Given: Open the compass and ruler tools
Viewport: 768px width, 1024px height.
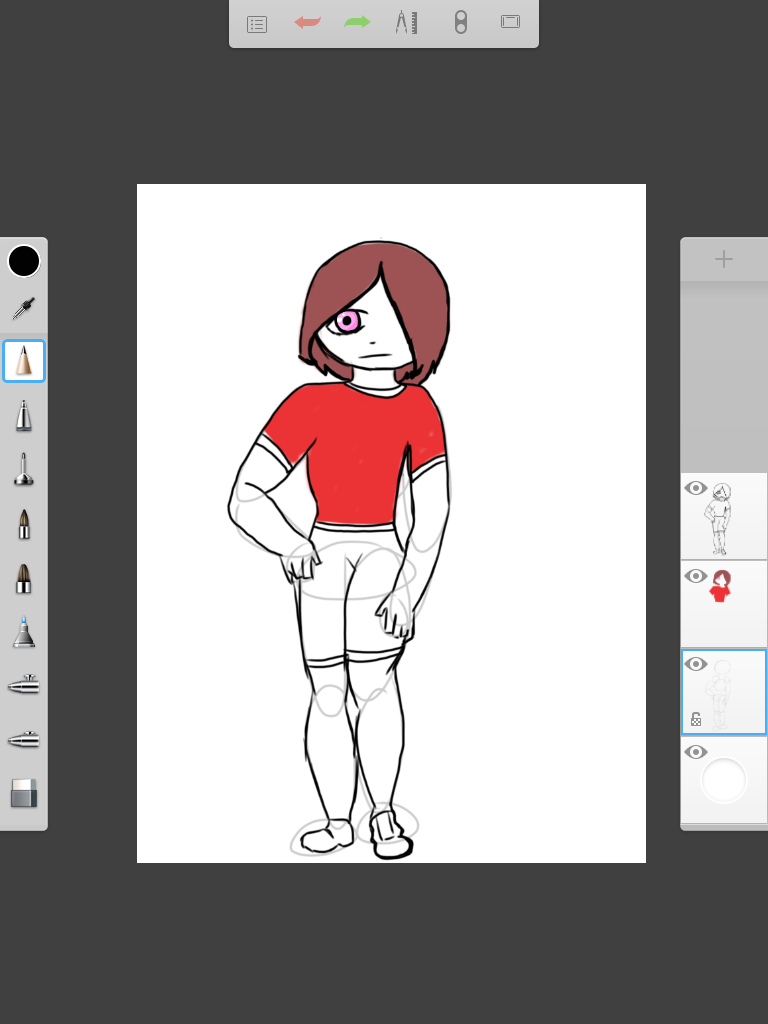Looking at the screenshot, I should point(406,22).
